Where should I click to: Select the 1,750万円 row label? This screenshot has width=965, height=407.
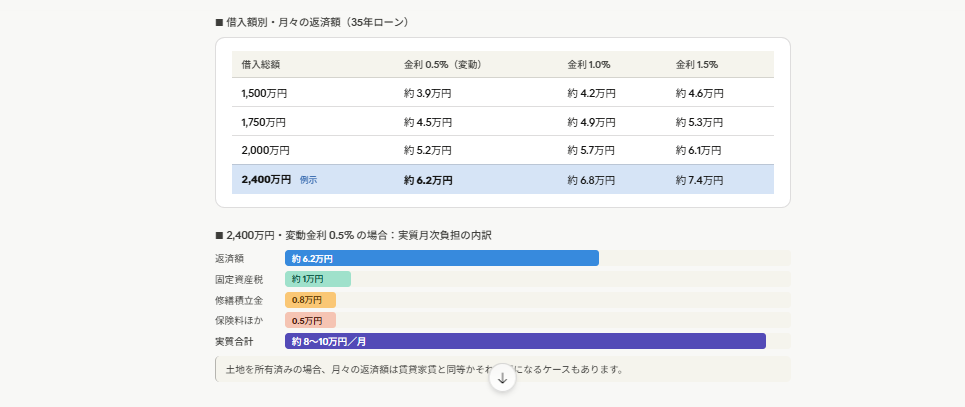click(263, 123)
